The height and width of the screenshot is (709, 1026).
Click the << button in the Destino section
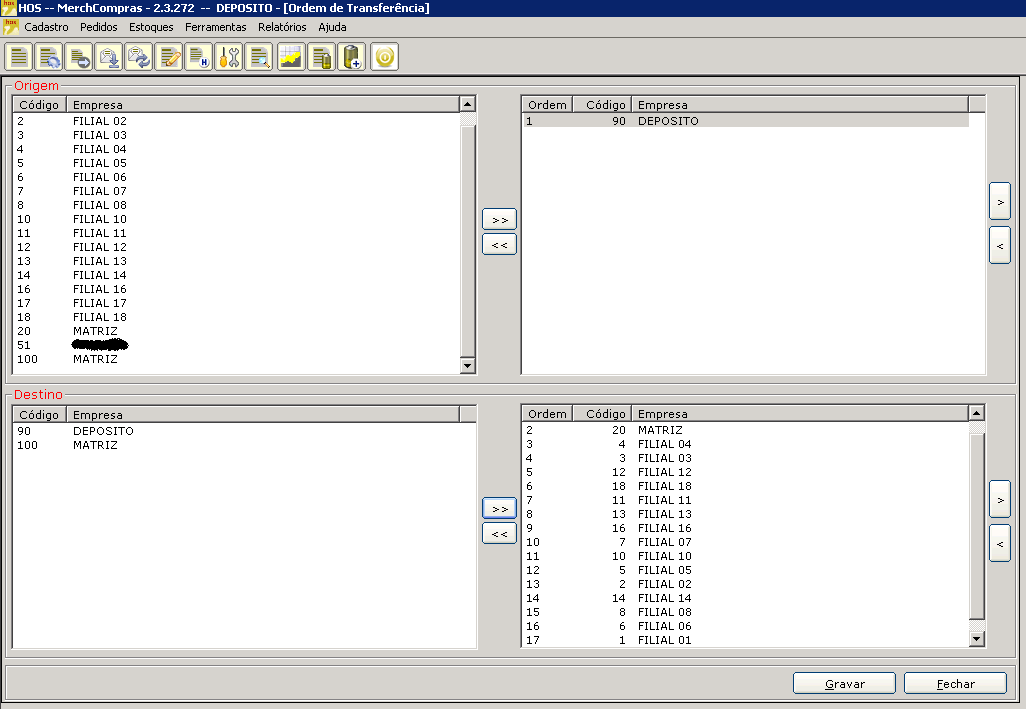pos(499,534)
